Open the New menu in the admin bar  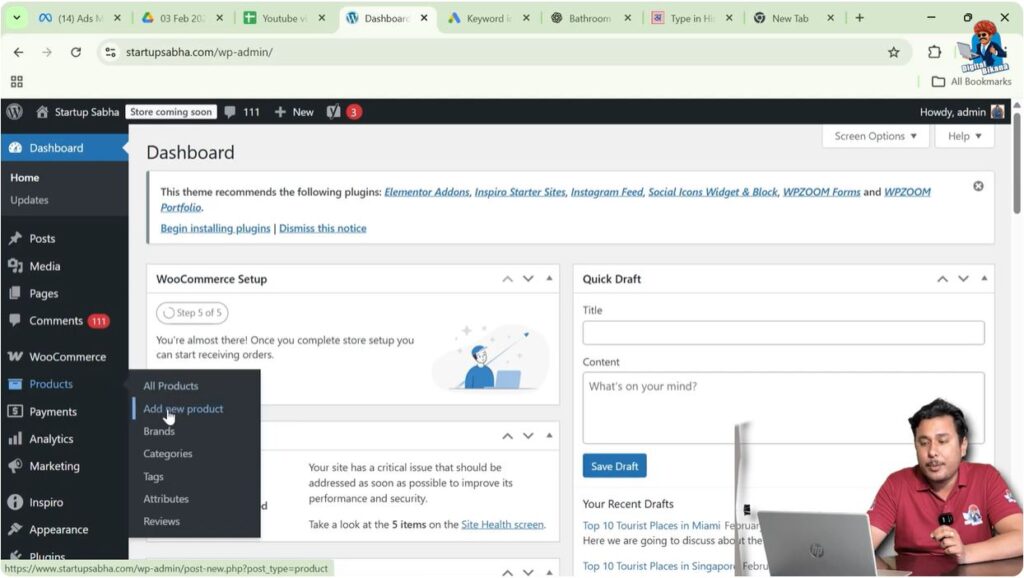[x=293, y=112]
